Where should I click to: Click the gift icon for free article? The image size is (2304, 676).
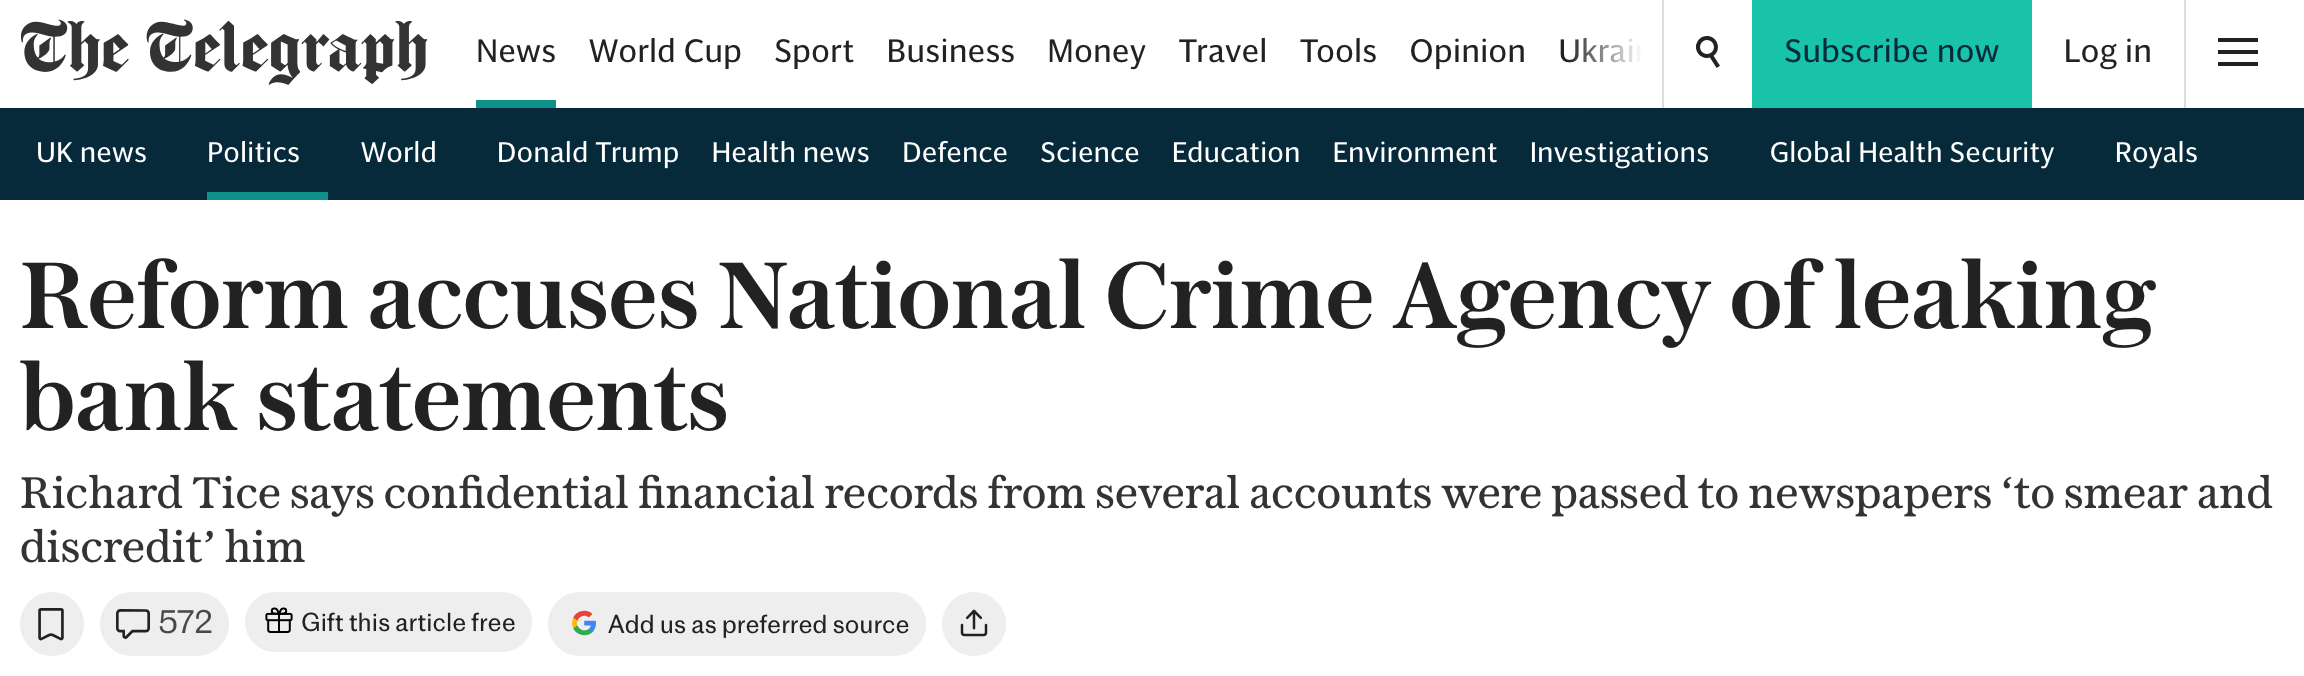tap(278, 621)
